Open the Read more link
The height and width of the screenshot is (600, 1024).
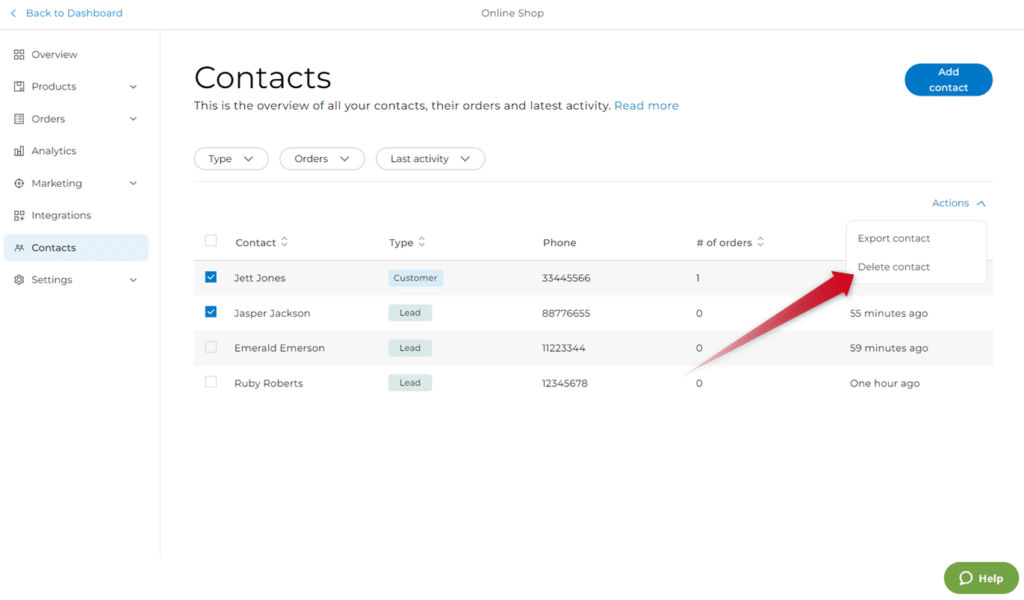646,106
